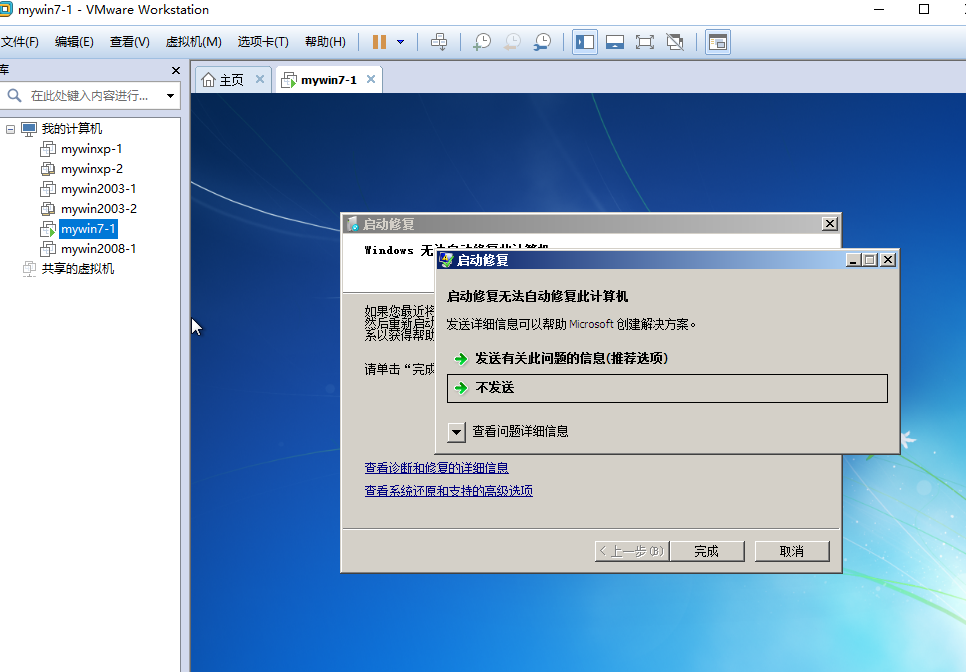Select mywin2003-1 virtual machine
The image size is (966, 672).
pyautogui.click(x=99, y=189)
